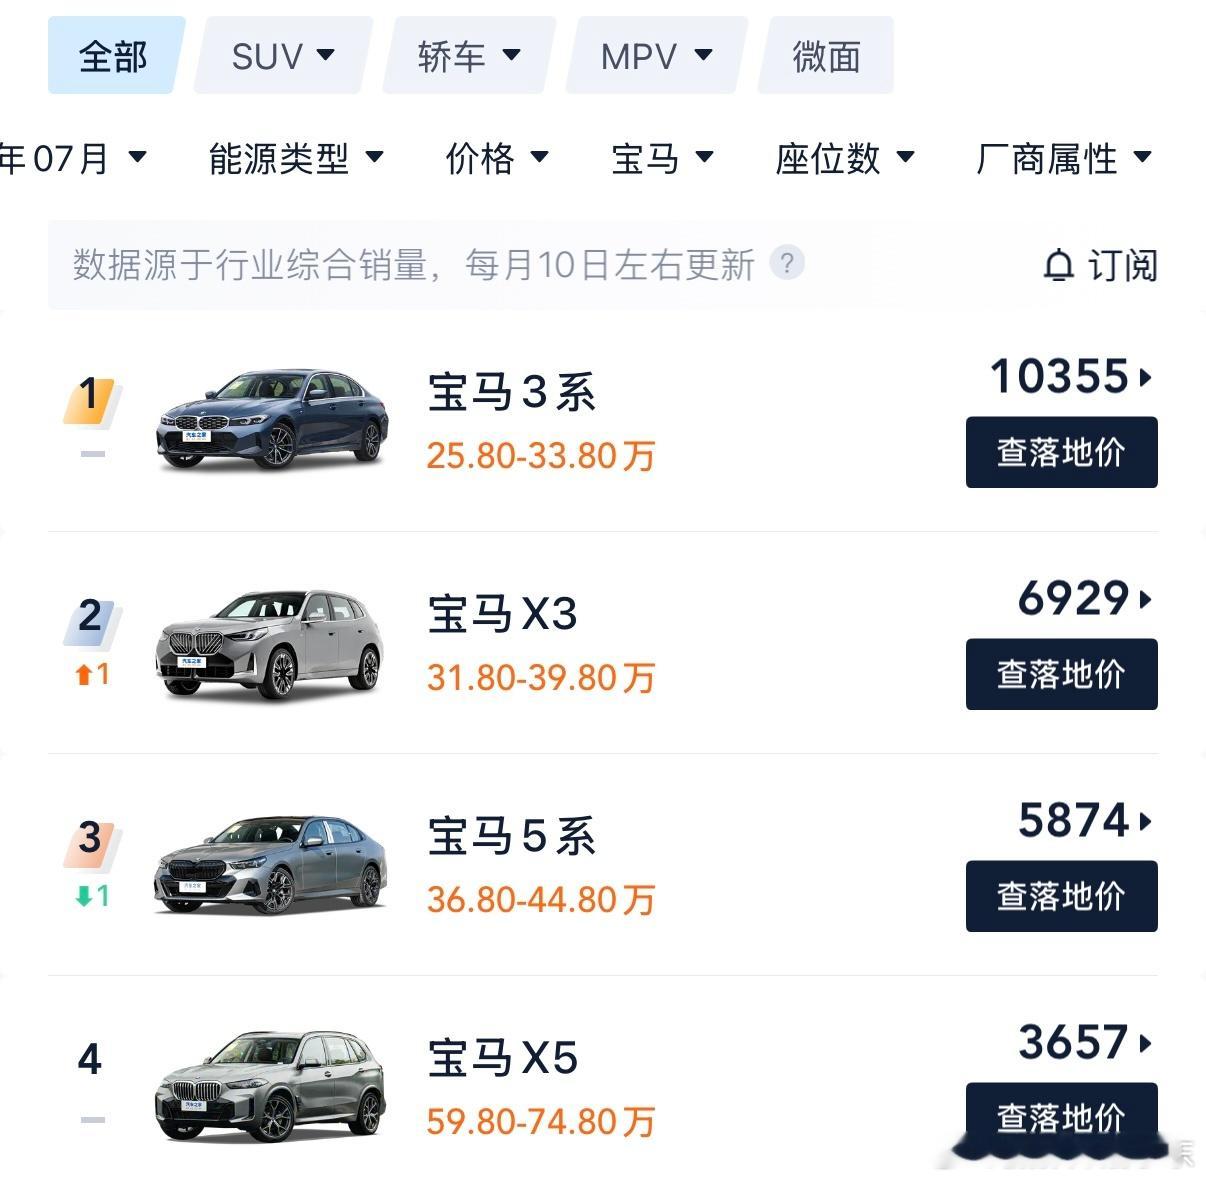
Task: Tap the arrow next to 3657 sales
Action: click(x=1146, y=1044)
